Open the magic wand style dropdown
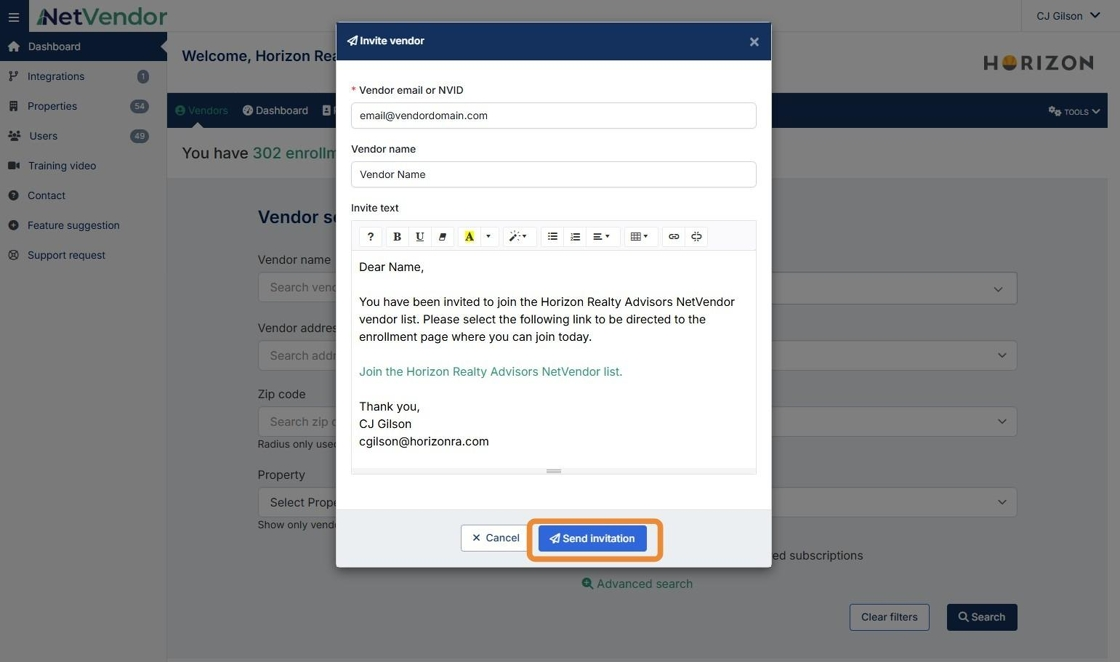Image resolution: width=1120 pixels, height=662 pixels. pyautogui.click(x=518, y=236)
